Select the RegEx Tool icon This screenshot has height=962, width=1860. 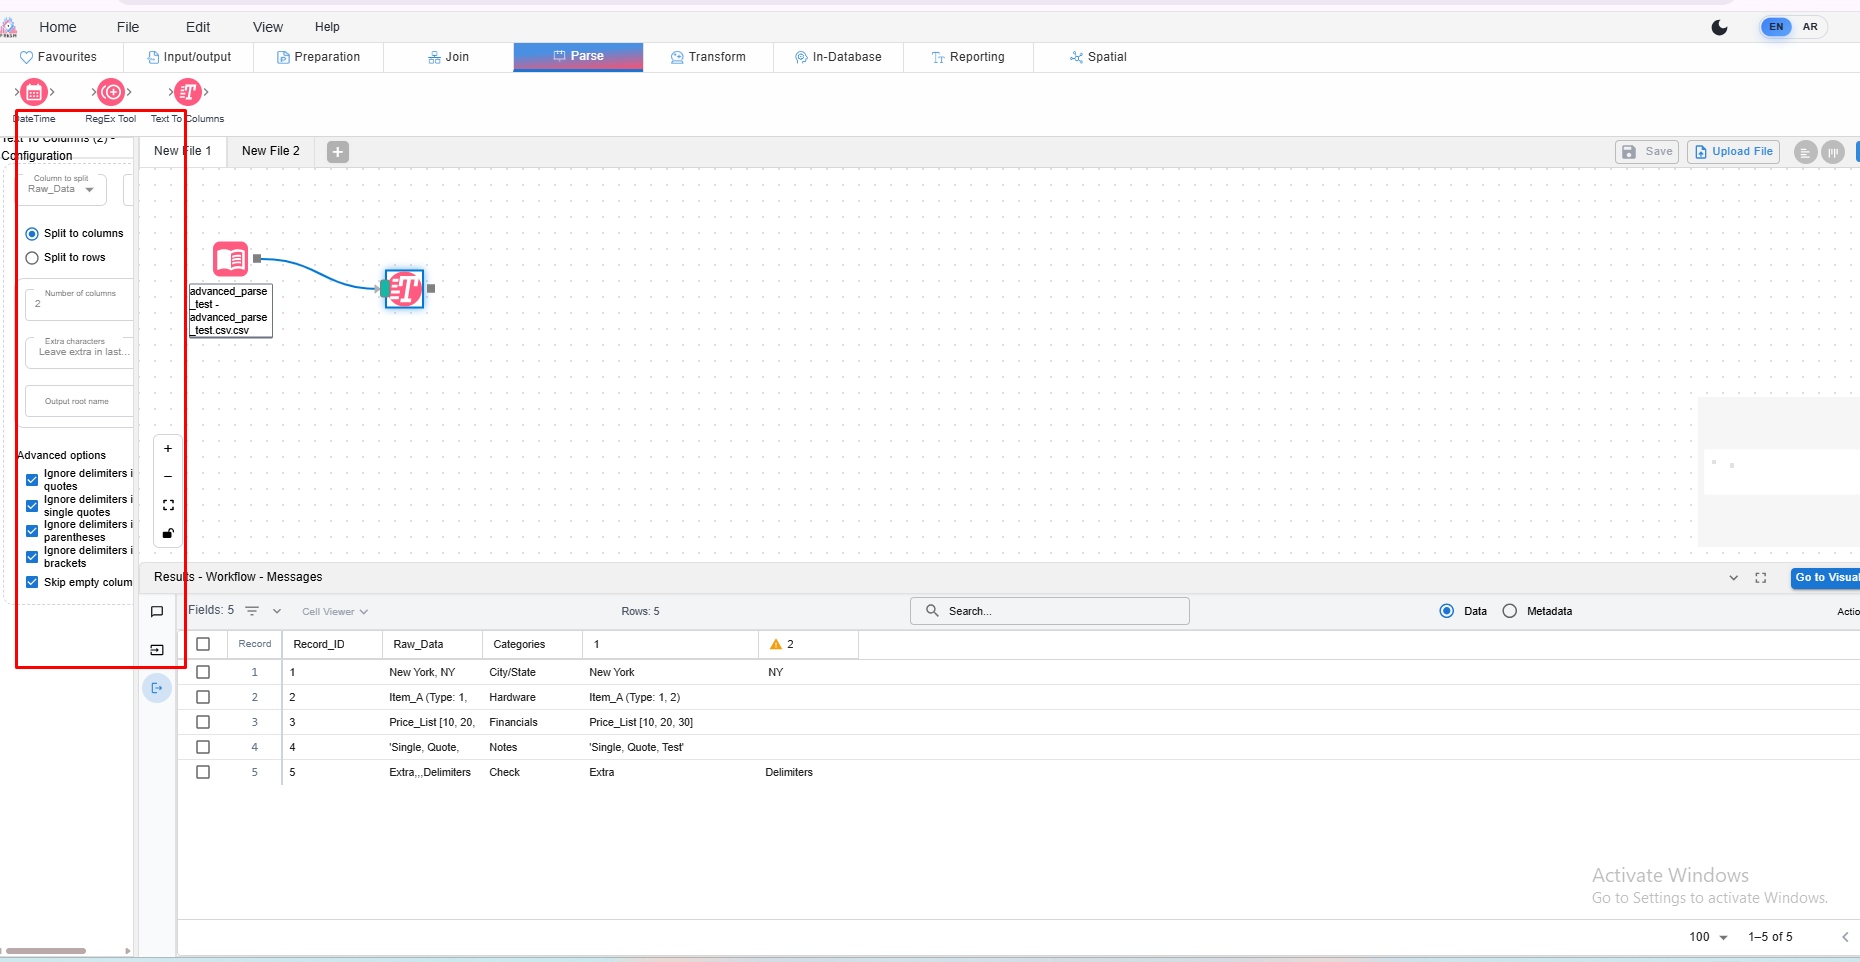pyautogui.click(x=111, y=93)
